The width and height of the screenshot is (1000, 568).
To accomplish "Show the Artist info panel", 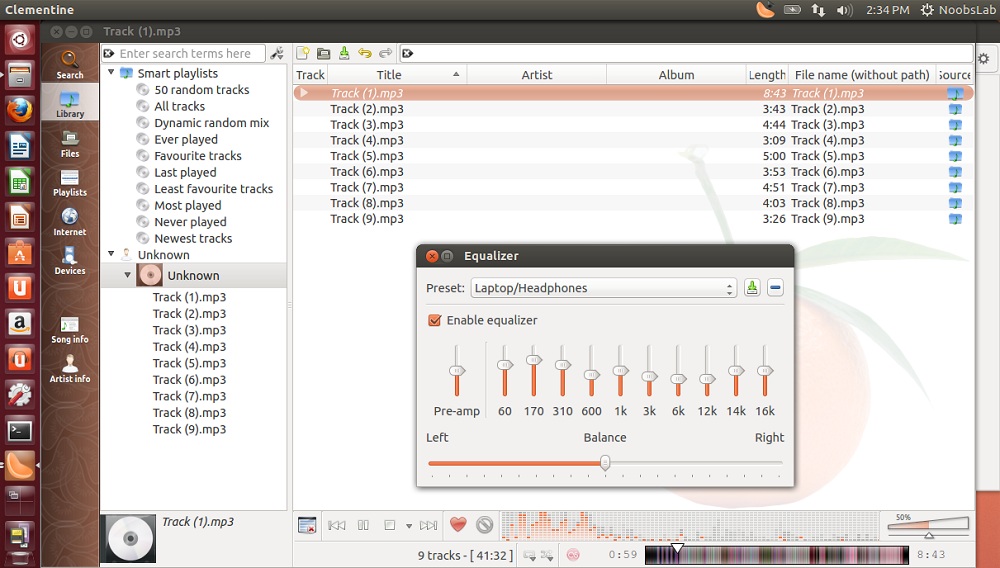I will tap(70, 368).
